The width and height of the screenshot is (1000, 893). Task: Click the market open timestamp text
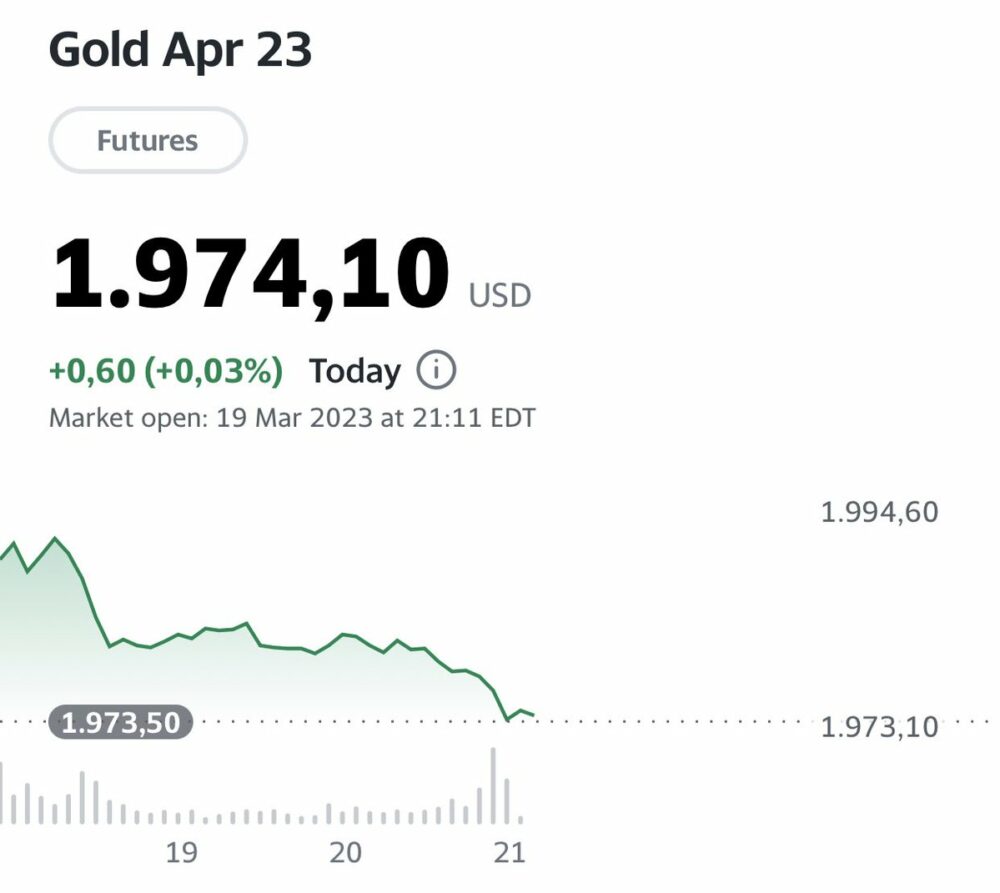[292, 417]
